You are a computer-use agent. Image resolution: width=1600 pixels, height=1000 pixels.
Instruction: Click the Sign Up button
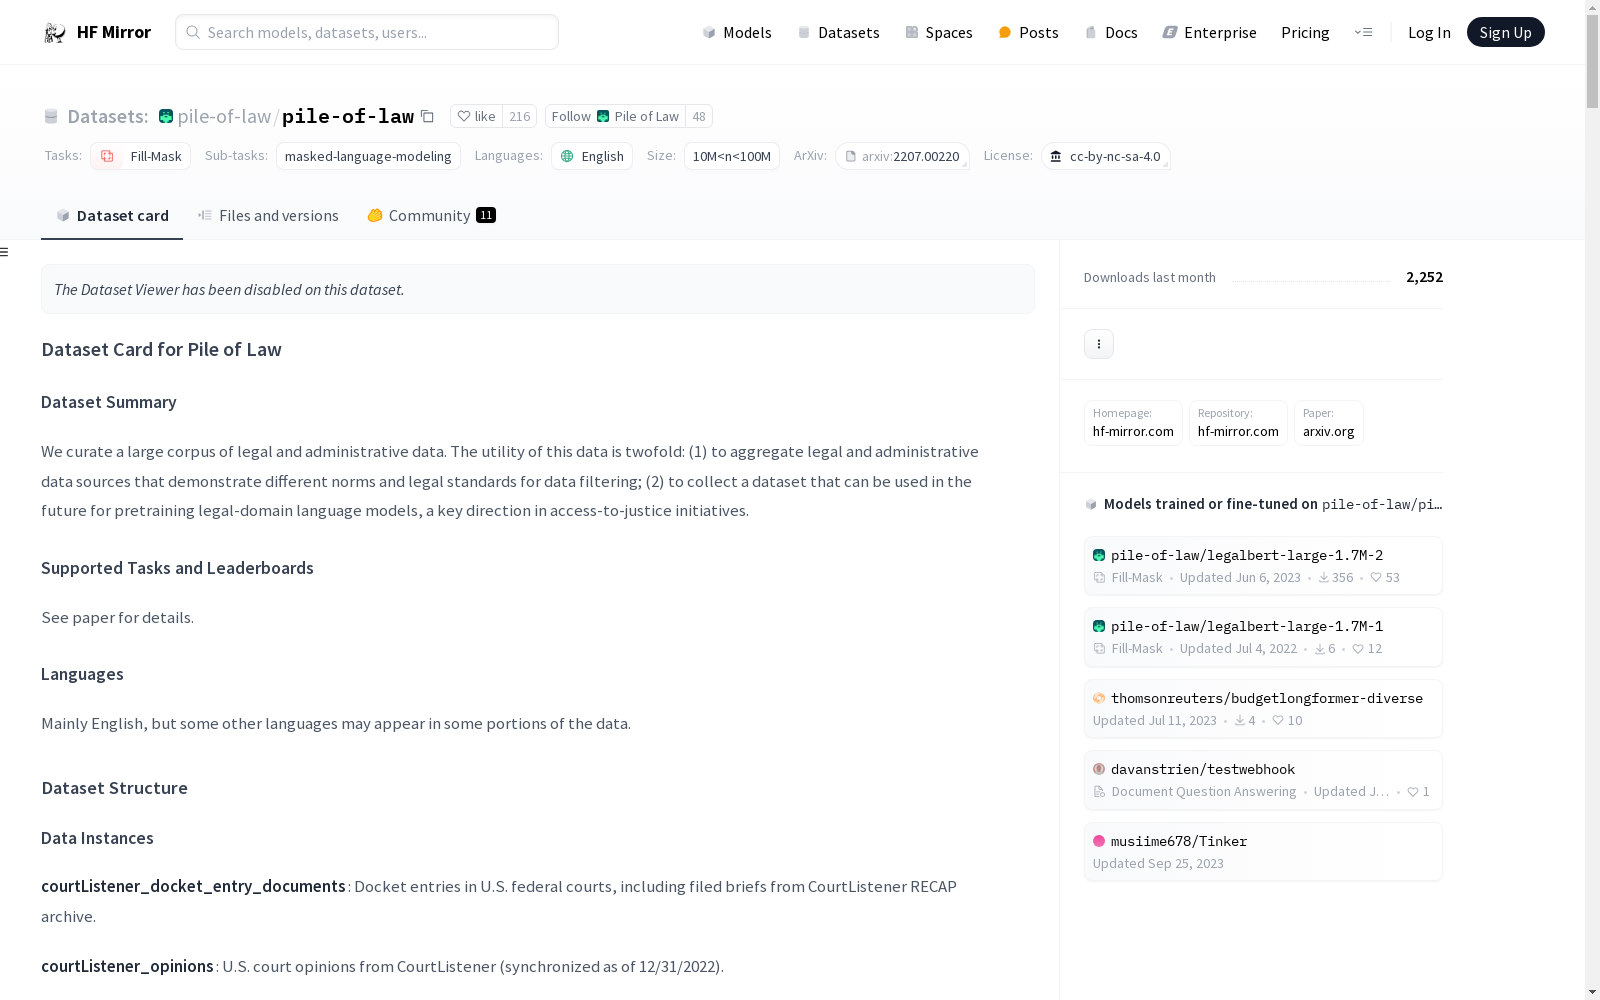1505,32
